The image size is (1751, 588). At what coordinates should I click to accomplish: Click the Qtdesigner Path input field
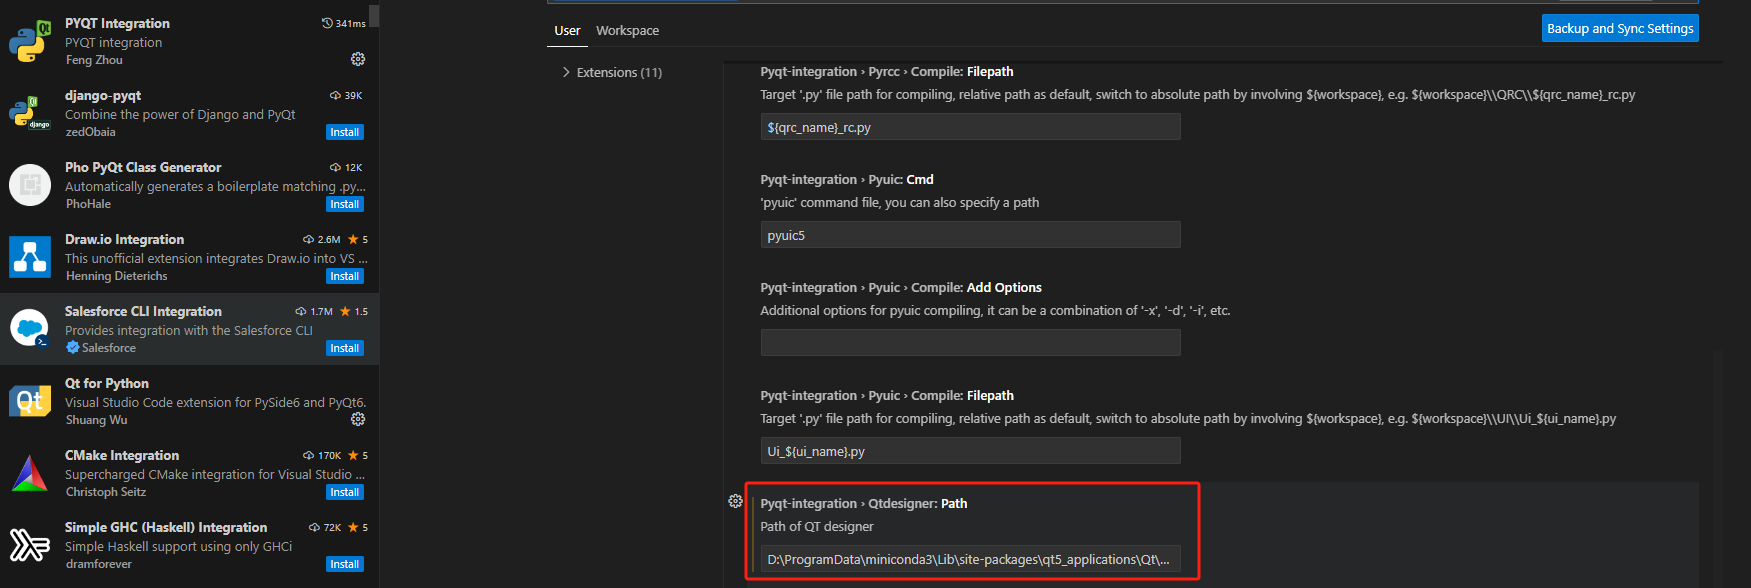tap(970, 559)
